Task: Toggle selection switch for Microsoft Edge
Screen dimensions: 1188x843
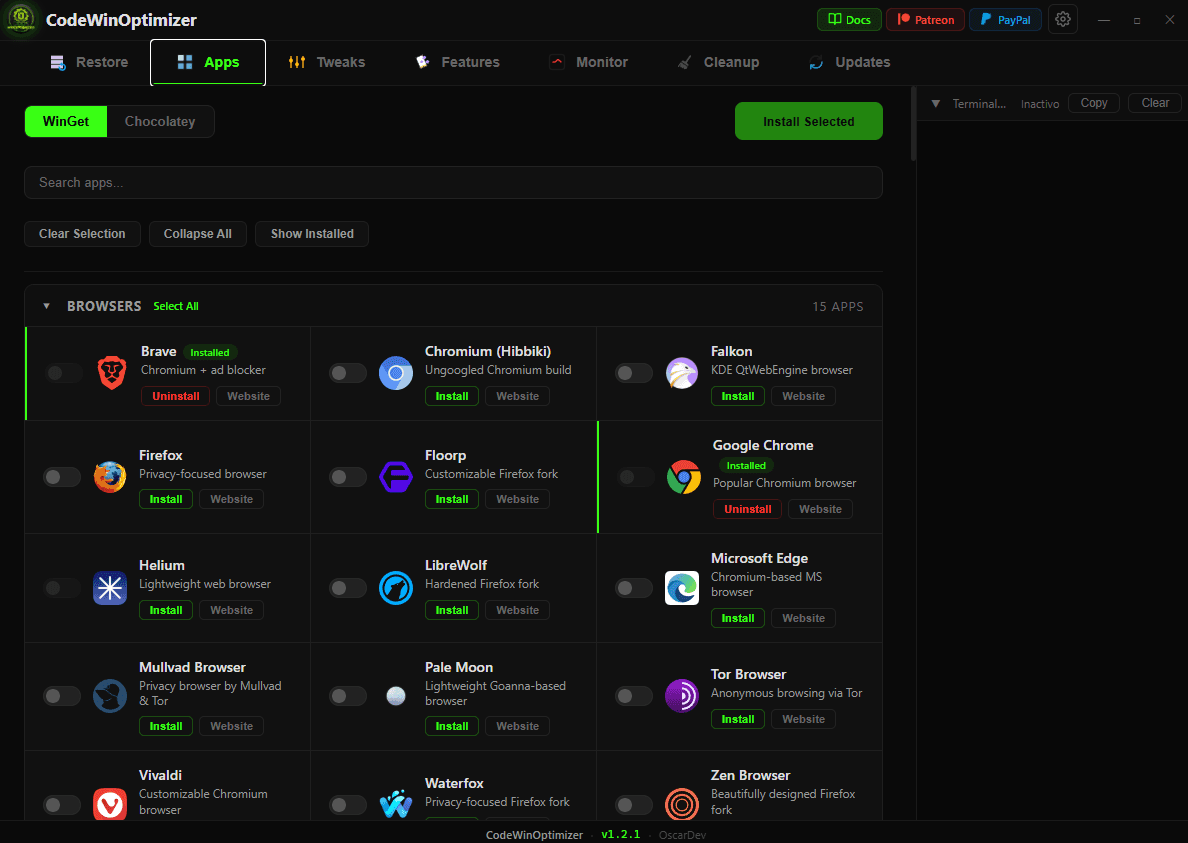Action: coord(634,588)
